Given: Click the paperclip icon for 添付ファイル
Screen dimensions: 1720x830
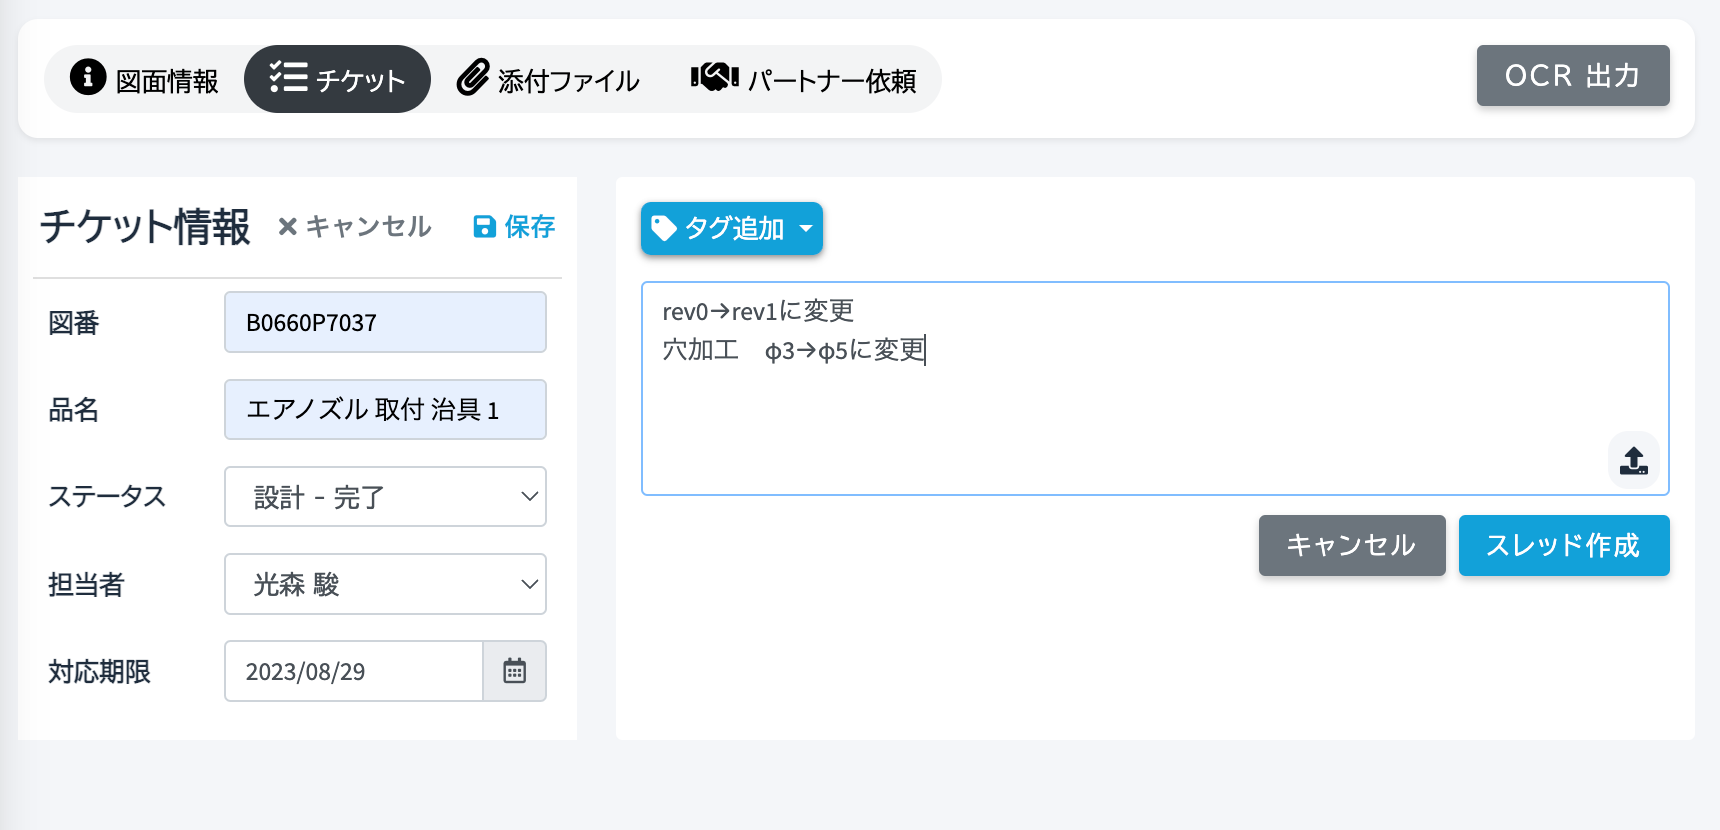Looking at the screenshot, I should 473,78.
